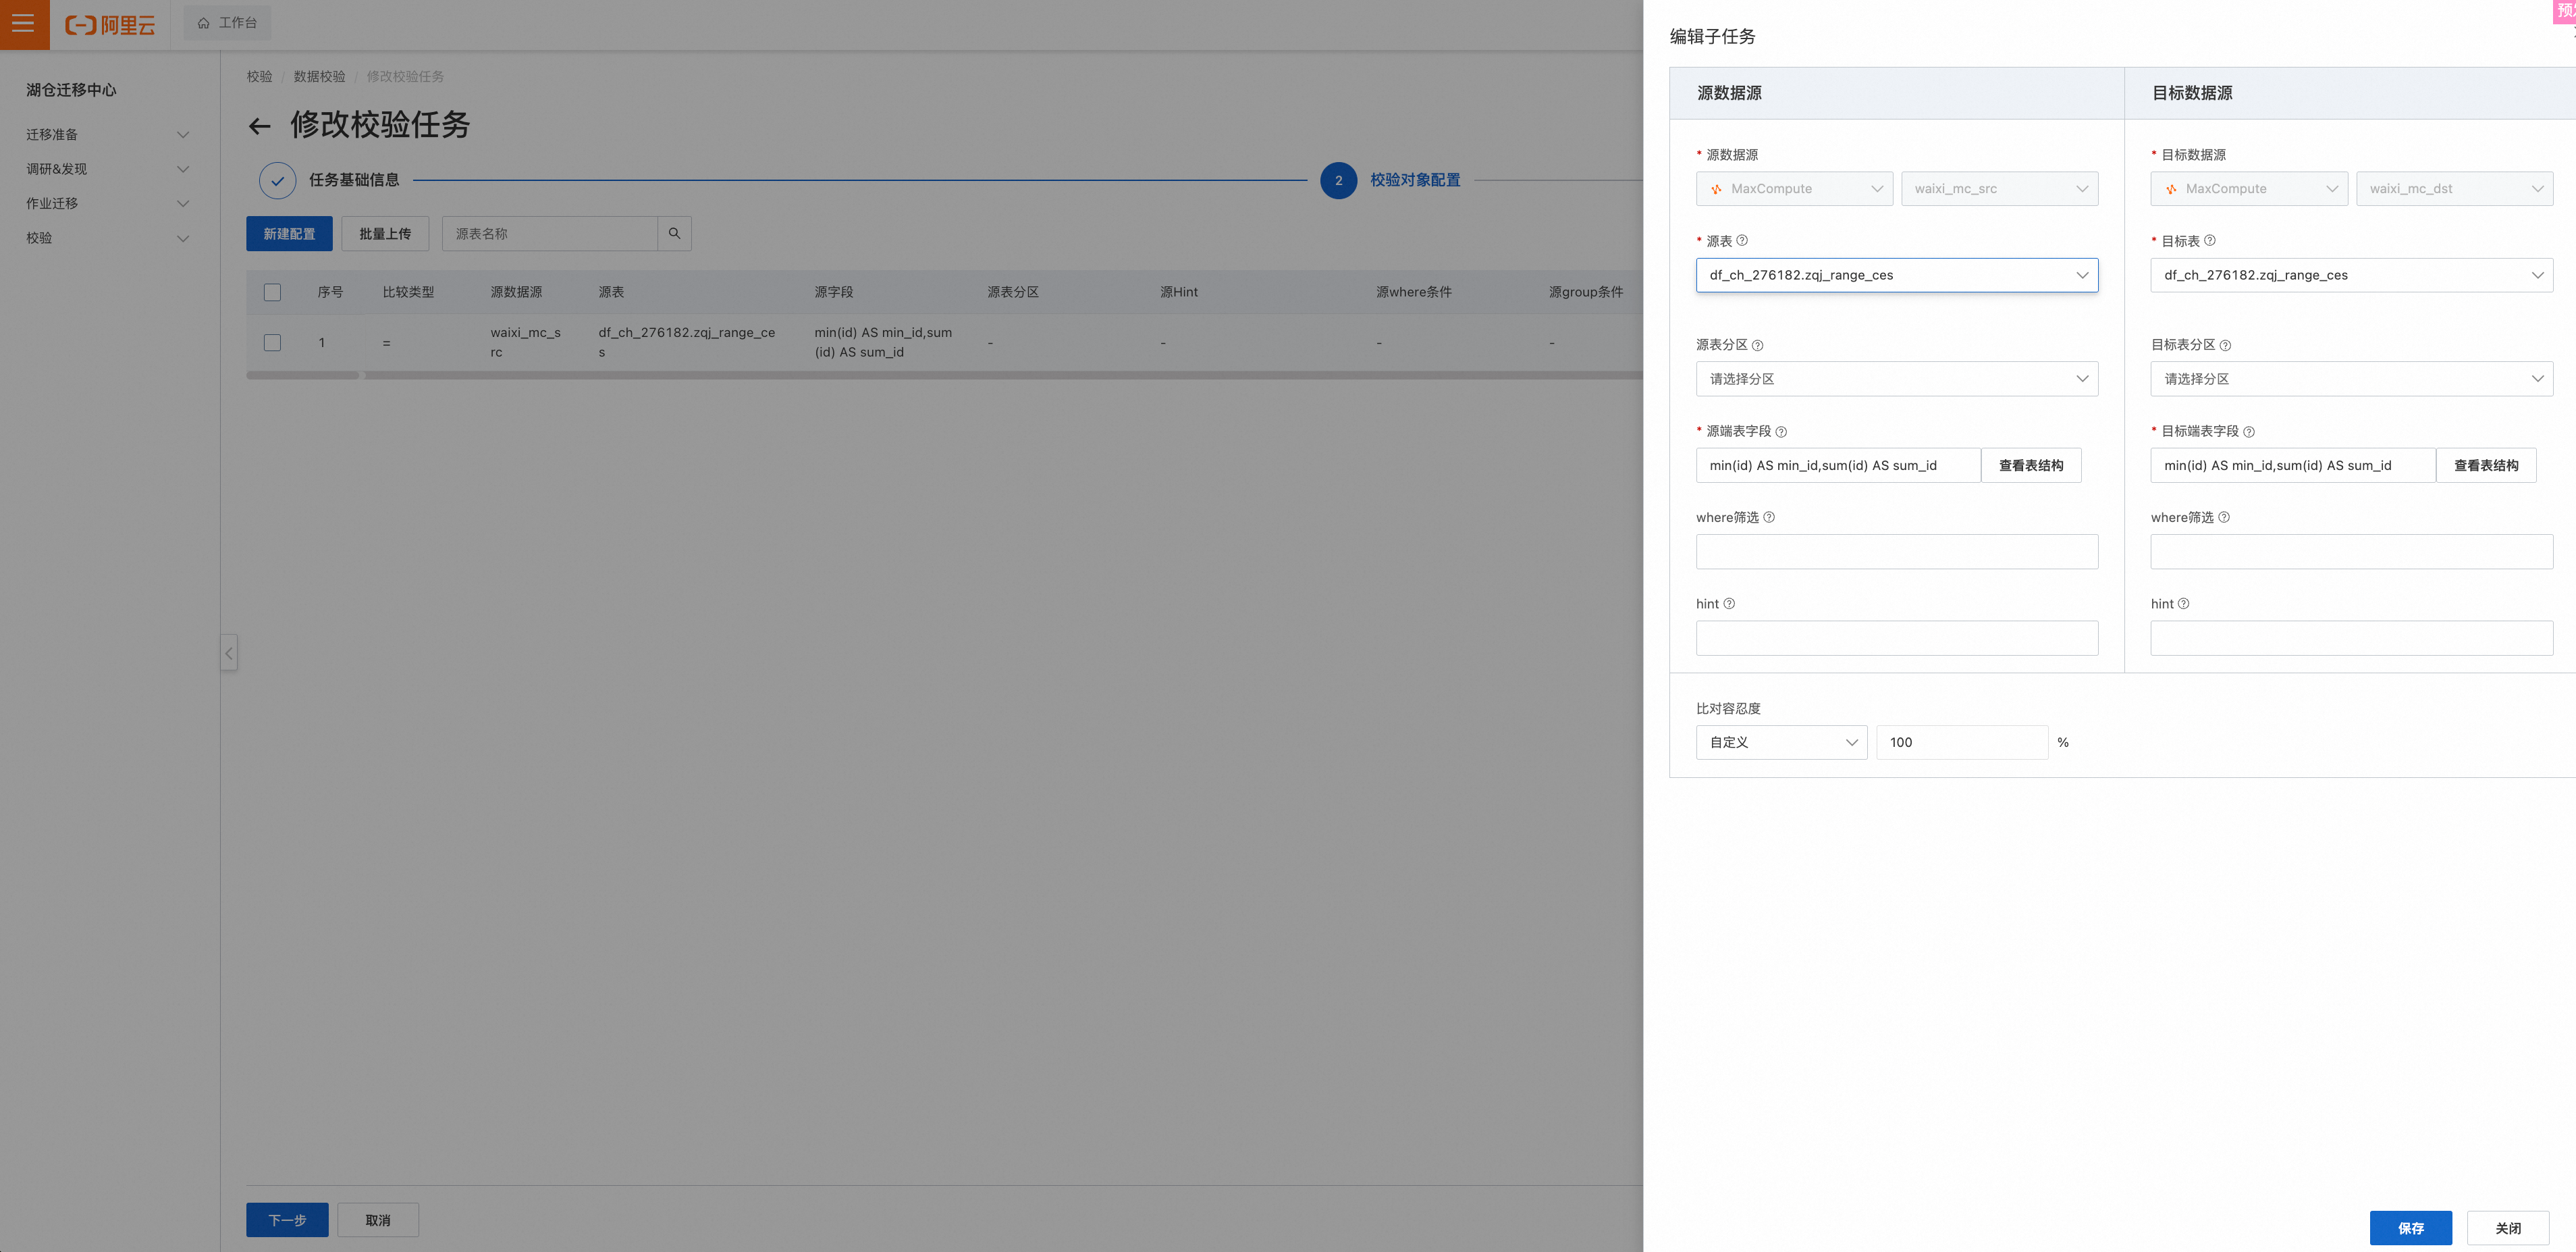
Task: Click table cell df_ch_276182.zqj_range_ces
Action: coord(687,342)
